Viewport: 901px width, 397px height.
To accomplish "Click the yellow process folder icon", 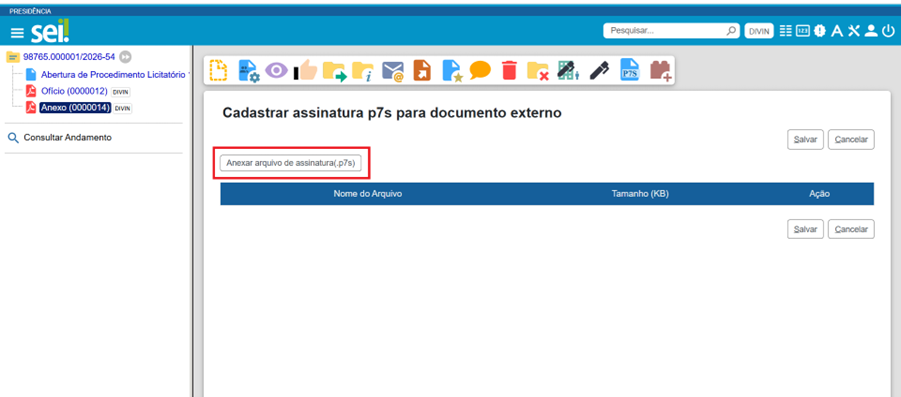I will coord(13,57).
